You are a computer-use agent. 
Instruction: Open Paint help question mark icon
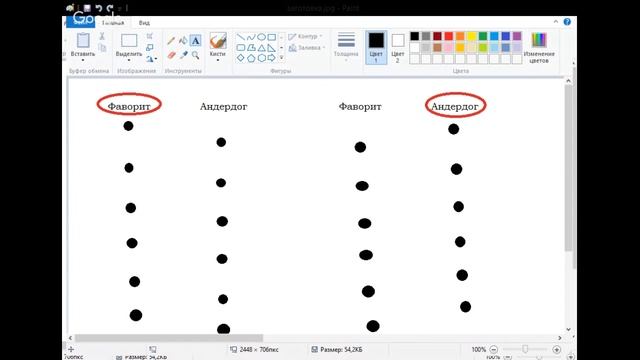point(567,22)
